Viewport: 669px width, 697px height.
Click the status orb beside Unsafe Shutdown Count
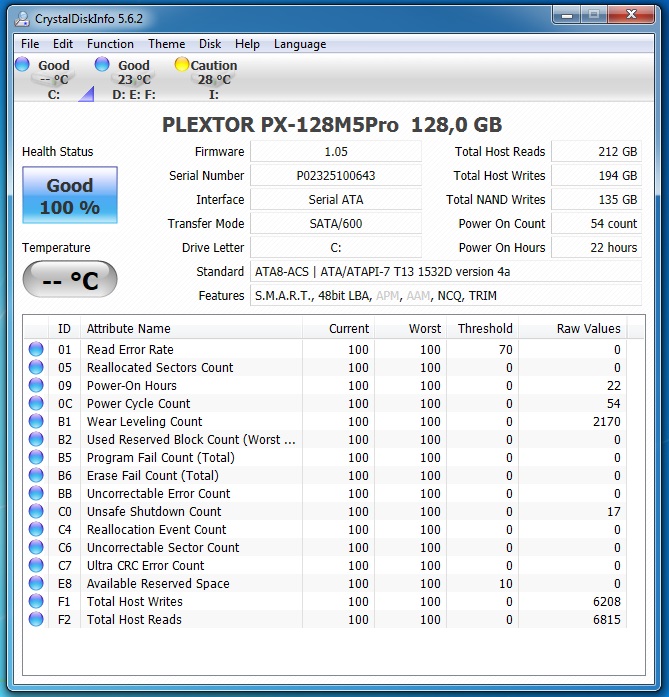tap(37, 512)
